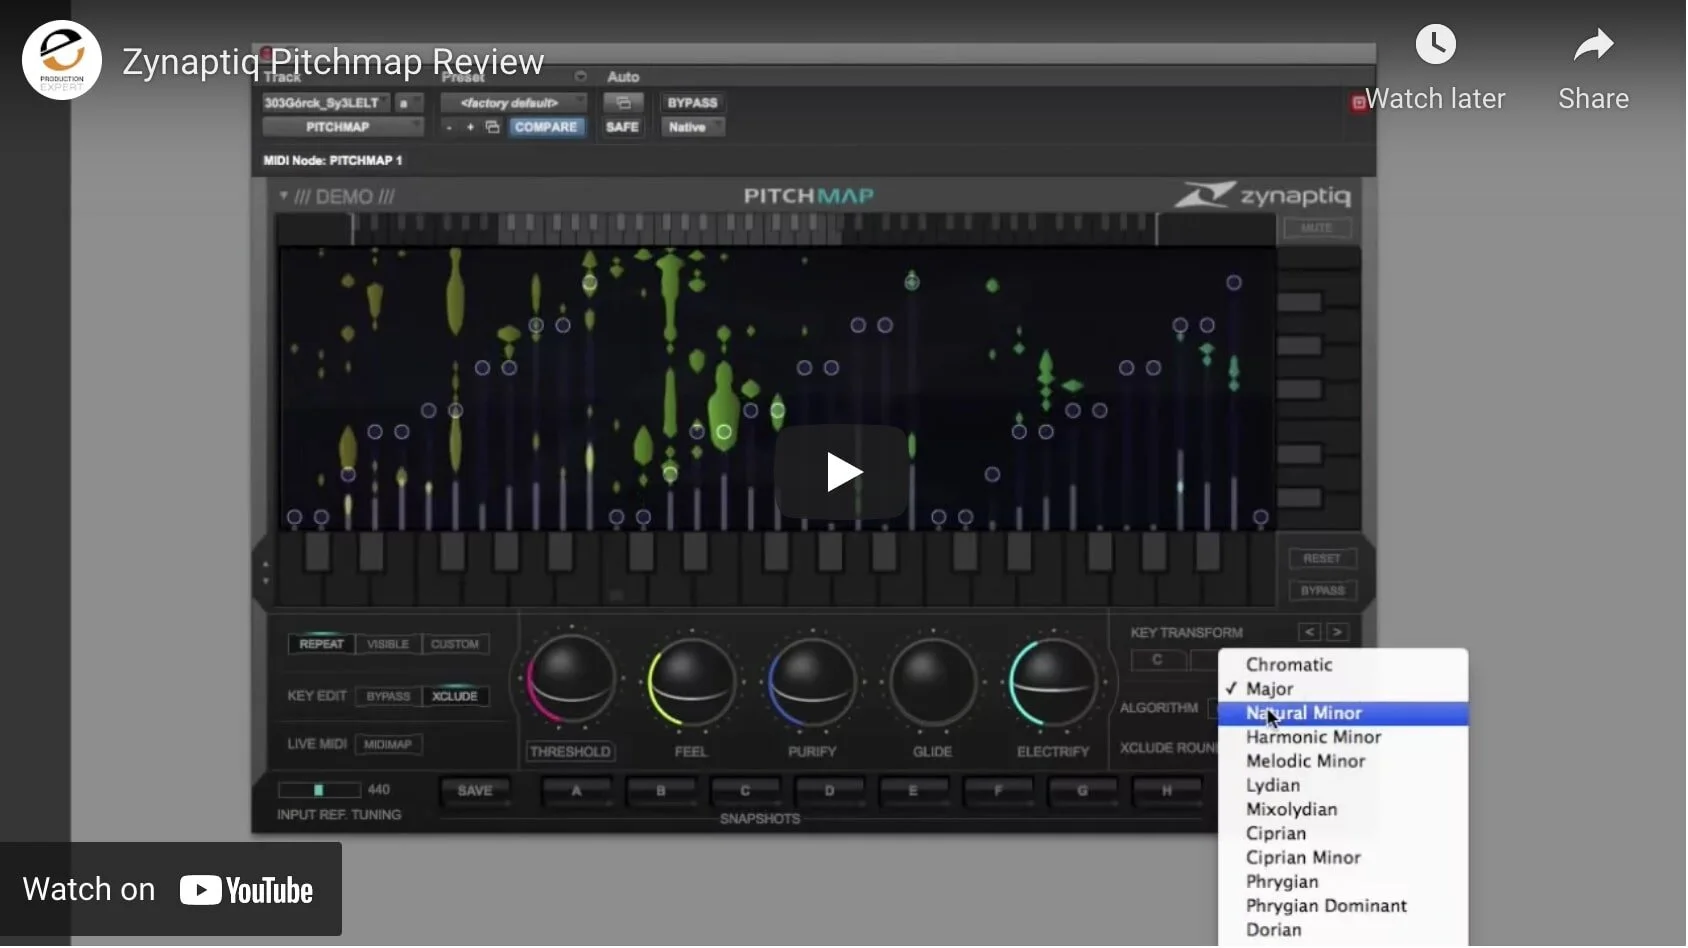Screen dimensions: 1688x948
Task: Toggle the plugin BYPASS button below RESET
Action: (1321, 590)
